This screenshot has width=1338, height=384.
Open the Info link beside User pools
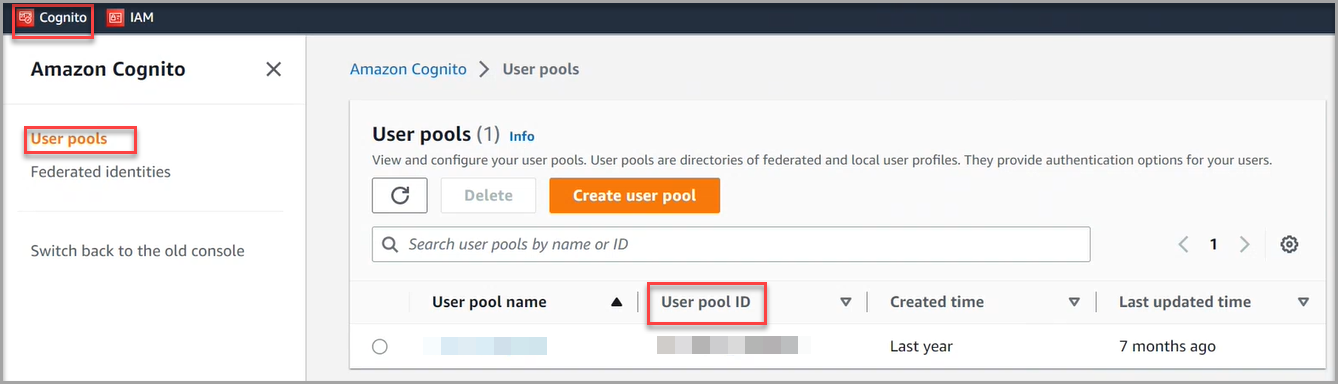click(522, 136)
